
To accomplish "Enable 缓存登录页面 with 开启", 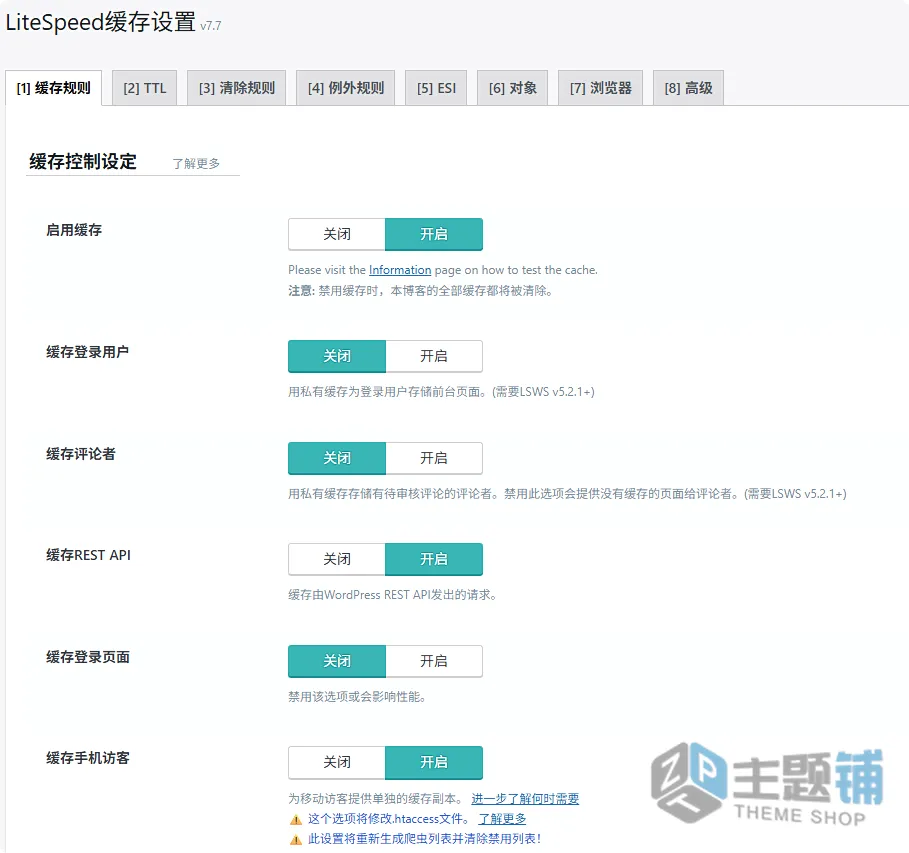I will [x=434, y=661].
